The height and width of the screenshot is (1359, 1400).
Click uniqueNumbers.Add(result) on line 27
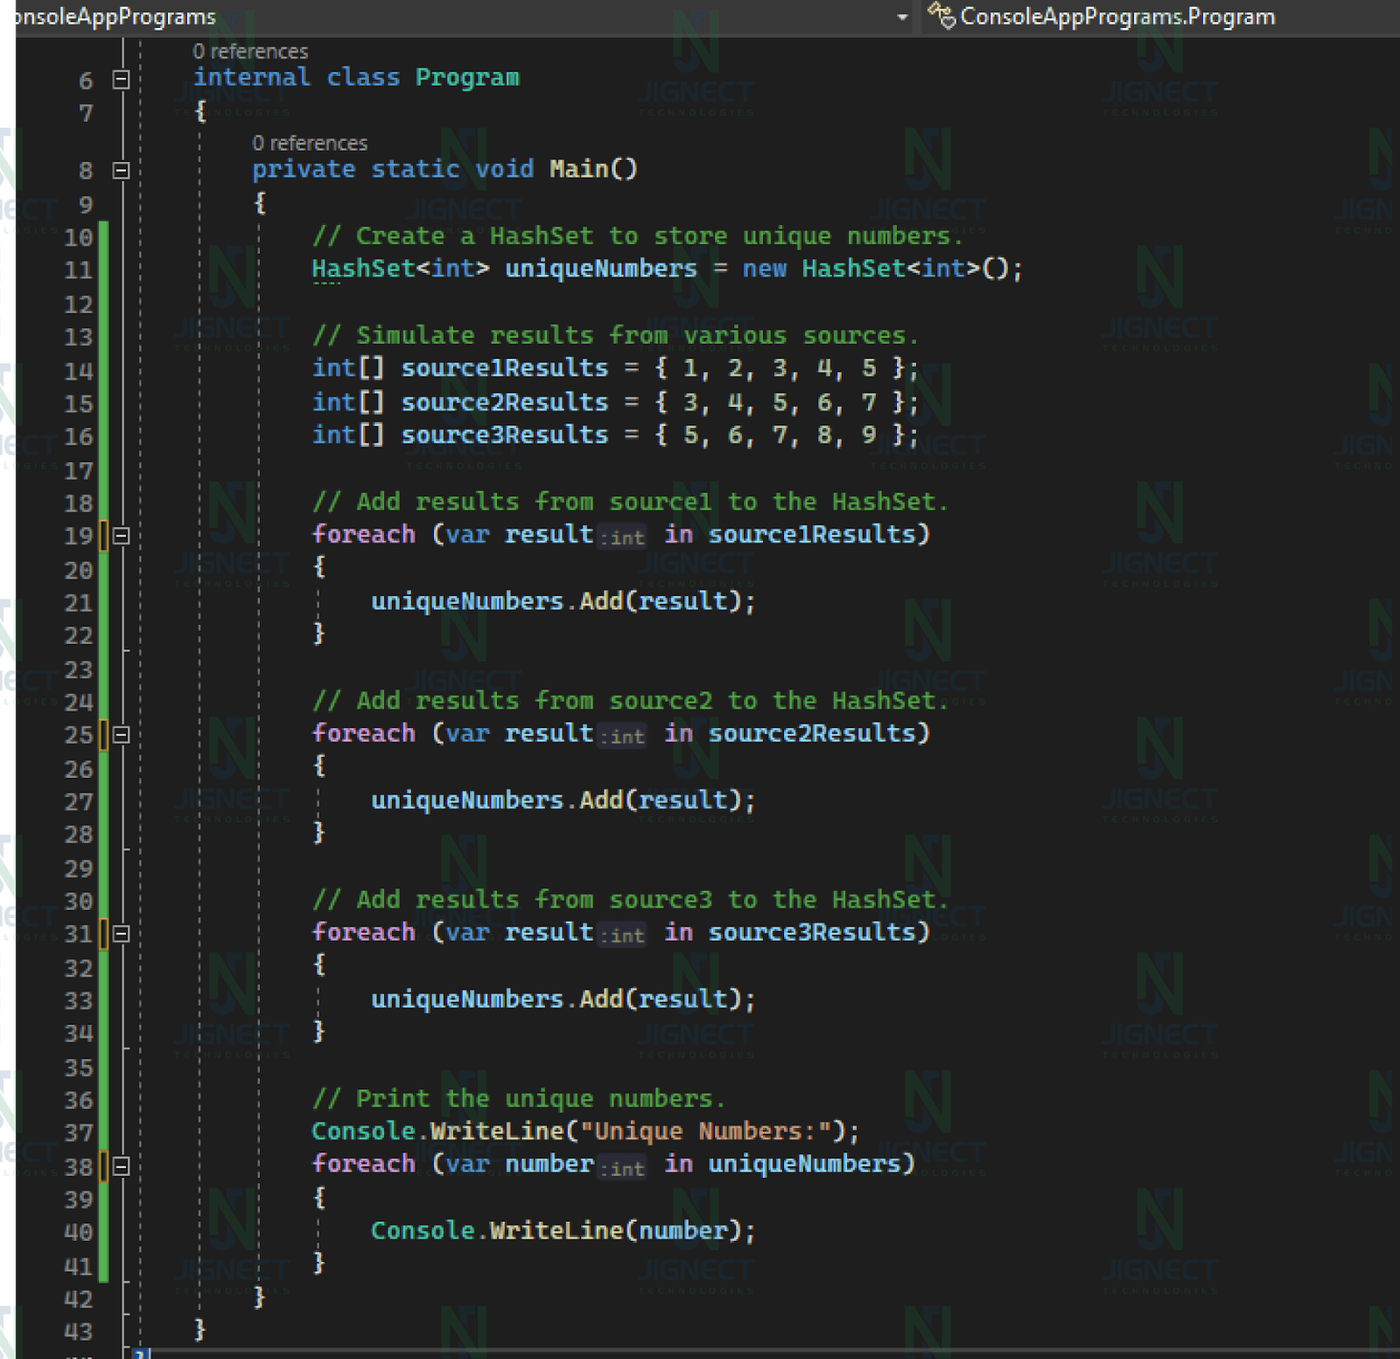coord(563,800)
